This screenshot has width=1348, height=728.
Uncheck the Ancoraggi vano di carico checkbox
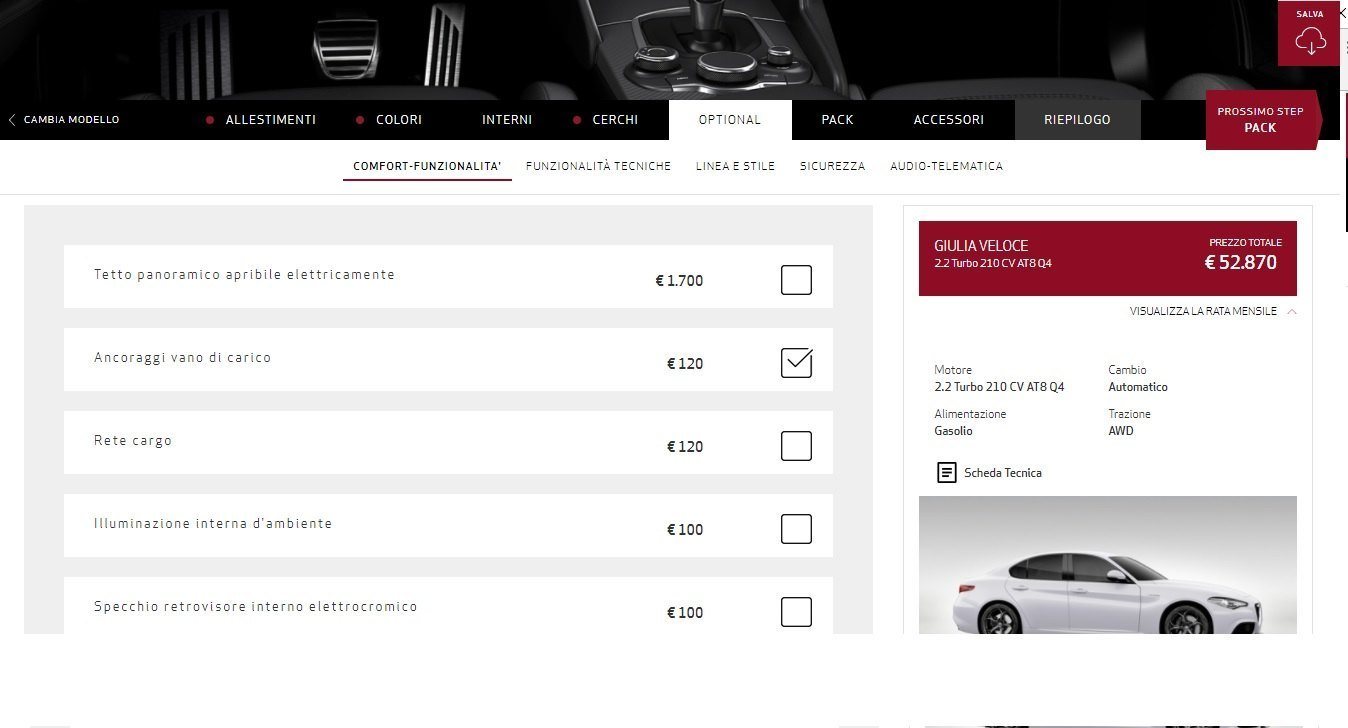tap(796, 363)
